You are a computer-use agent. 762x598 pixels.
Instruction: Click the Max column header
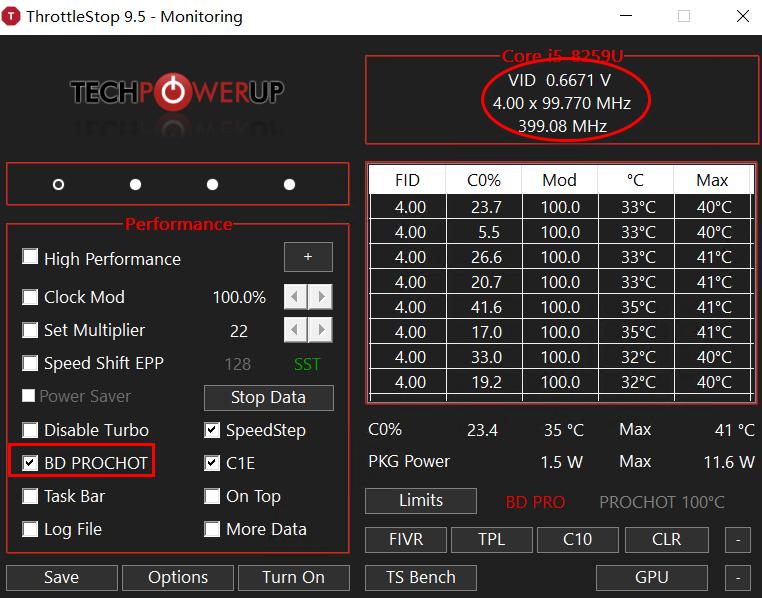tap(712, 180)
